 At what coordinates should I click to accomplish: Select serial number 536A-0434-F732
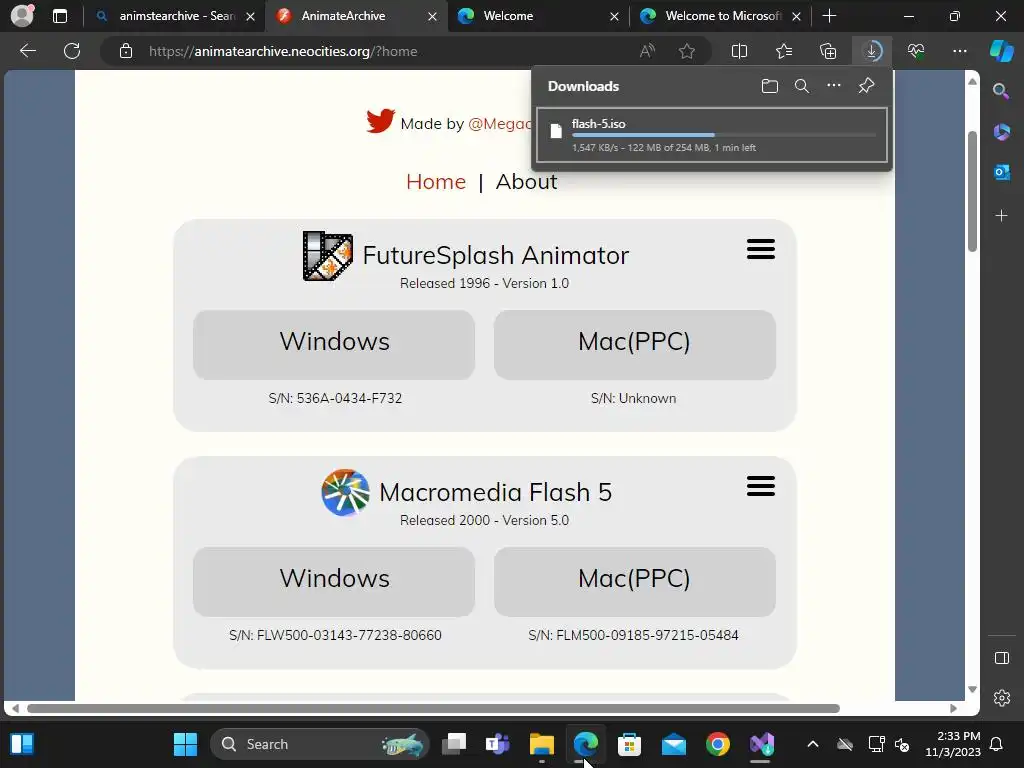point(349,398)
